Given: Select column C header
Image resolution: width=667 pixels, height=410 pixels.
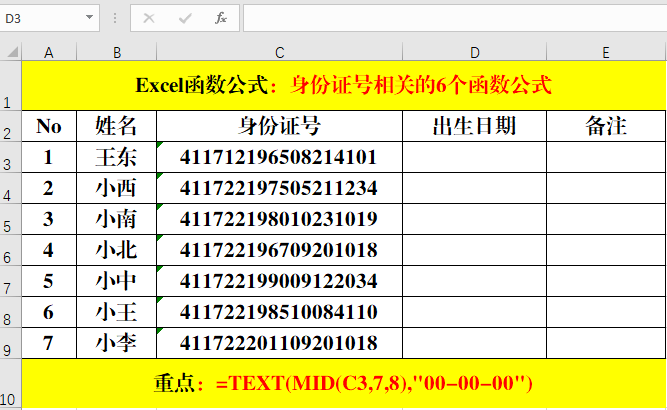Looking at the screenshot, I should (279, 53).
